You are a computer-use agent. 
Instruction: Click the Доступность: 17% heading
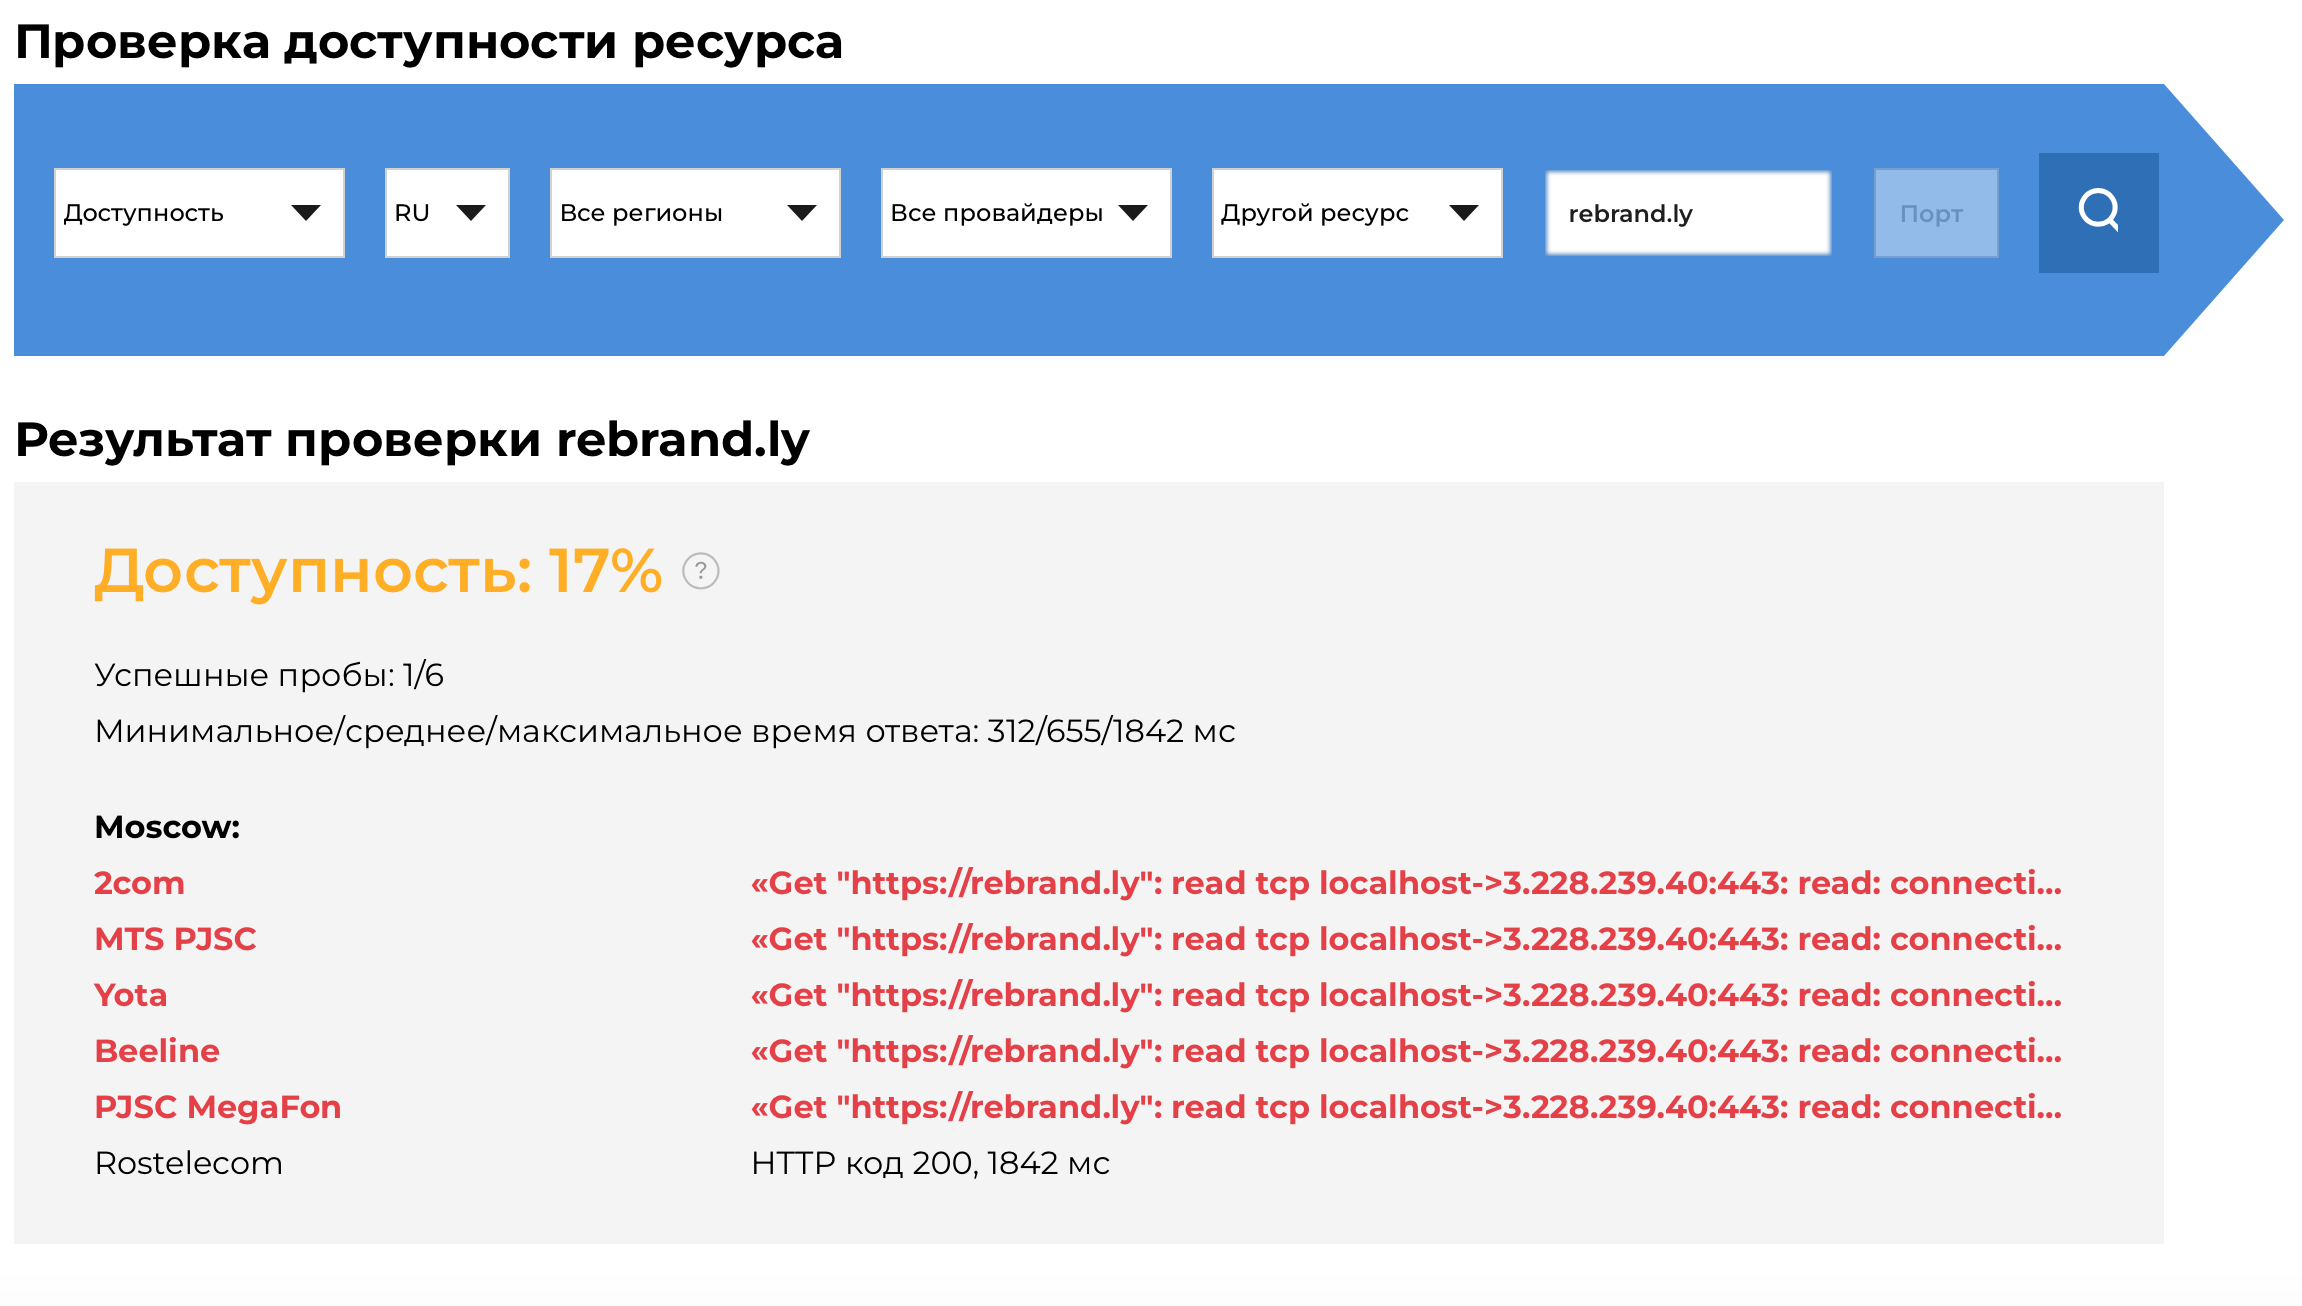click(x=378, y=571)
